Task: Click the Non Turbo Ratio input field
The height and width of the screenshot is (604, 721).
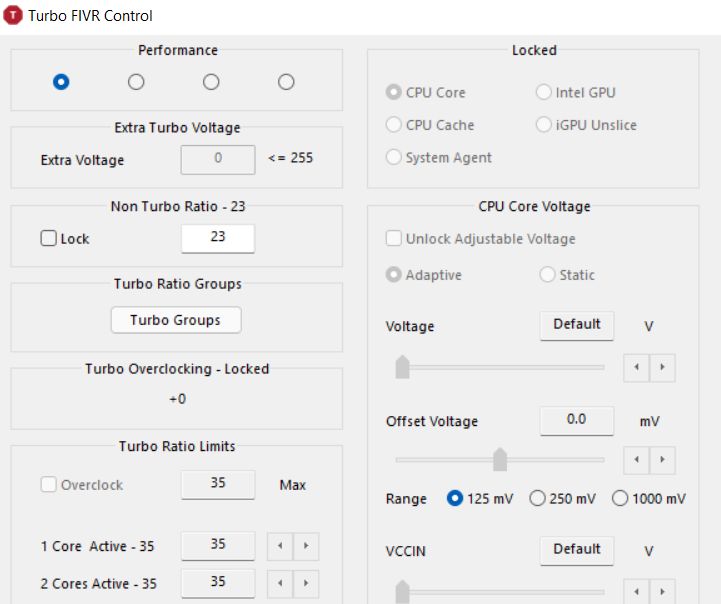Action: click(x=217, y=238)
